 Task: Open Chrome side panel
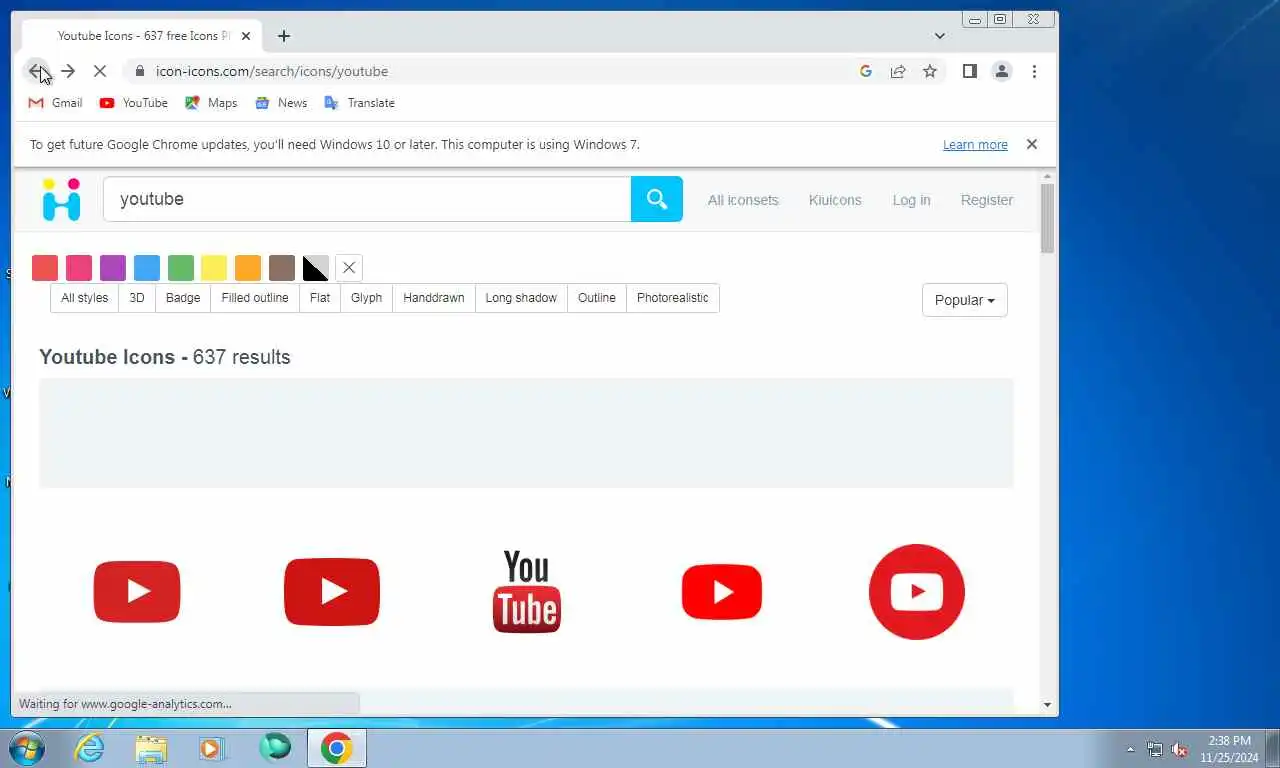(969, 71)
